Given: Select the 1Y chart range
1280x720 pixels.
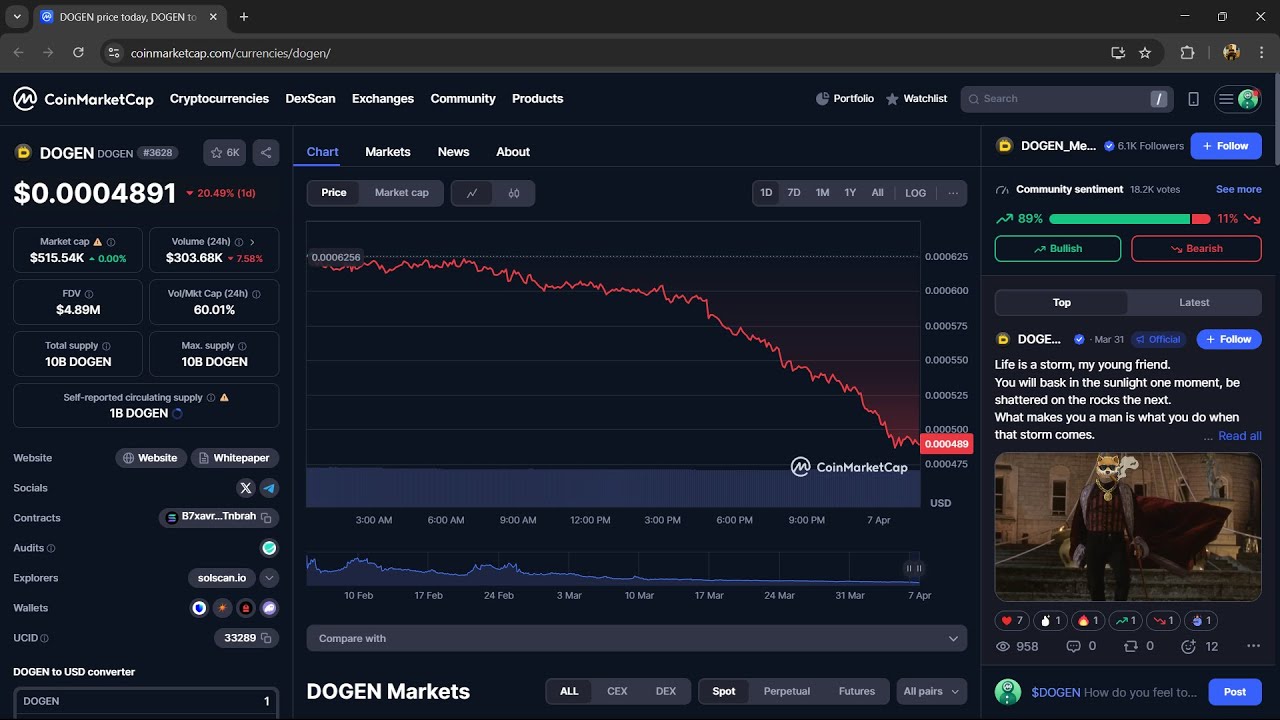Looking at the screenshot, I should [x=850, y=193].
